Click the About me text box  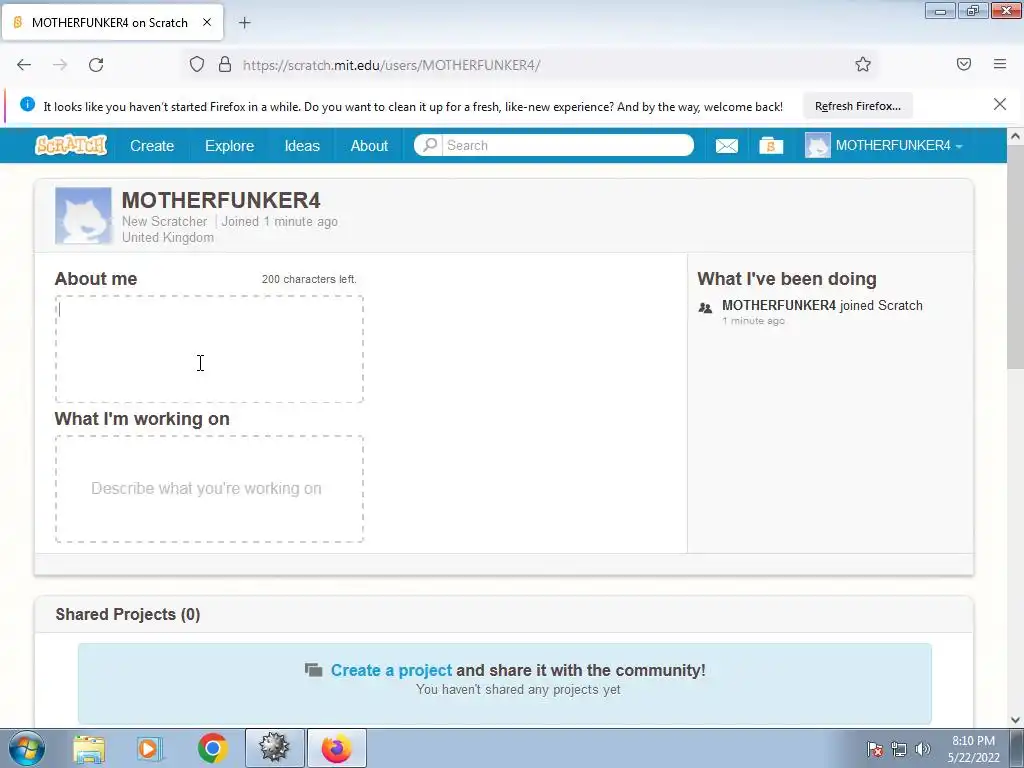209,349
